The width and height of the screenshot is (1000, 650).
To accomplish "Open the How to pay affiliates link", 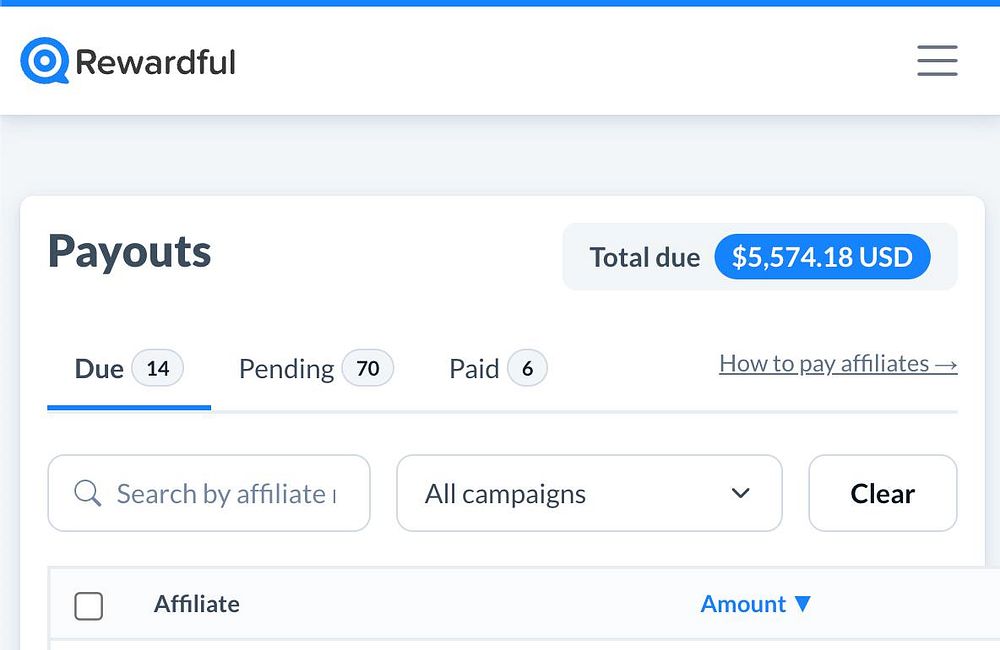I will (838, 364).
